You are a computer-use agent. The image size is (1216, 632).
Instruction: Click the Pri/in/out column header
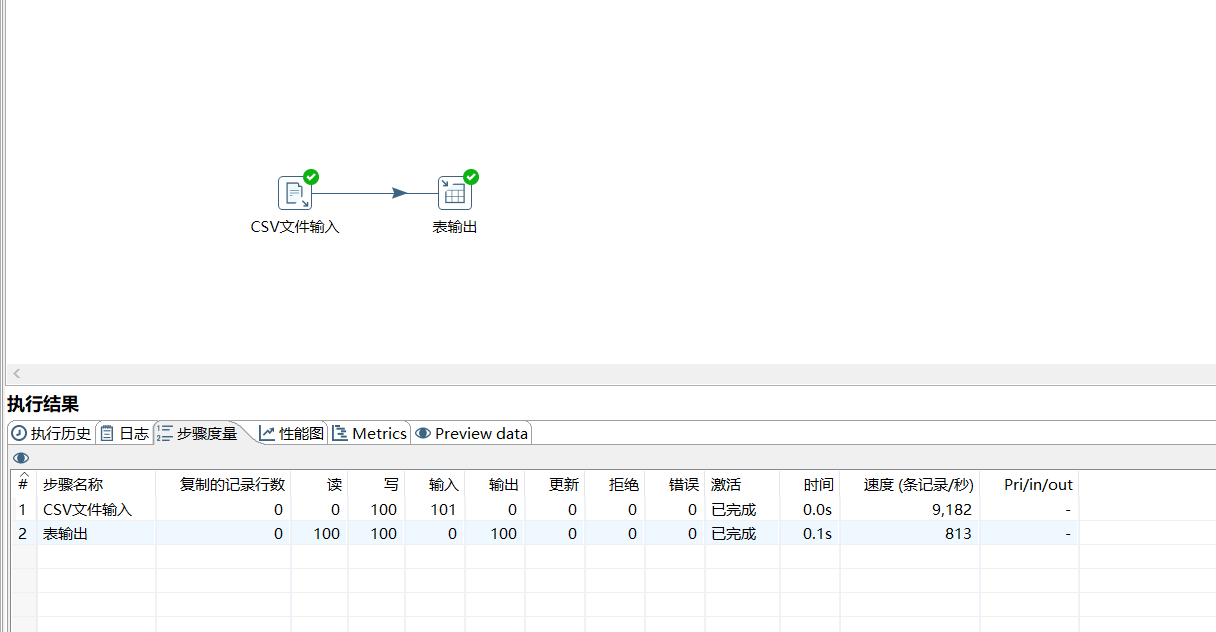1029,484
